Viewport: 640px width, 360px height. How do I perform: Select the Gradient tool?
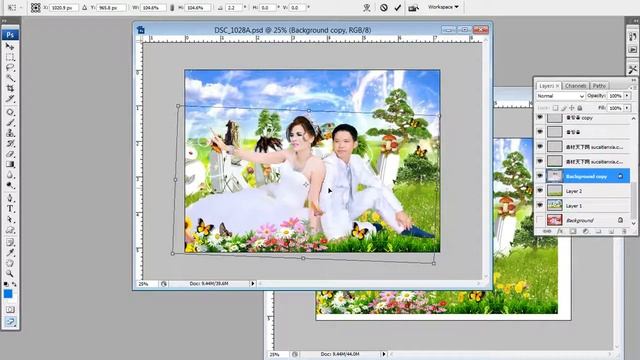pos(10,164)
